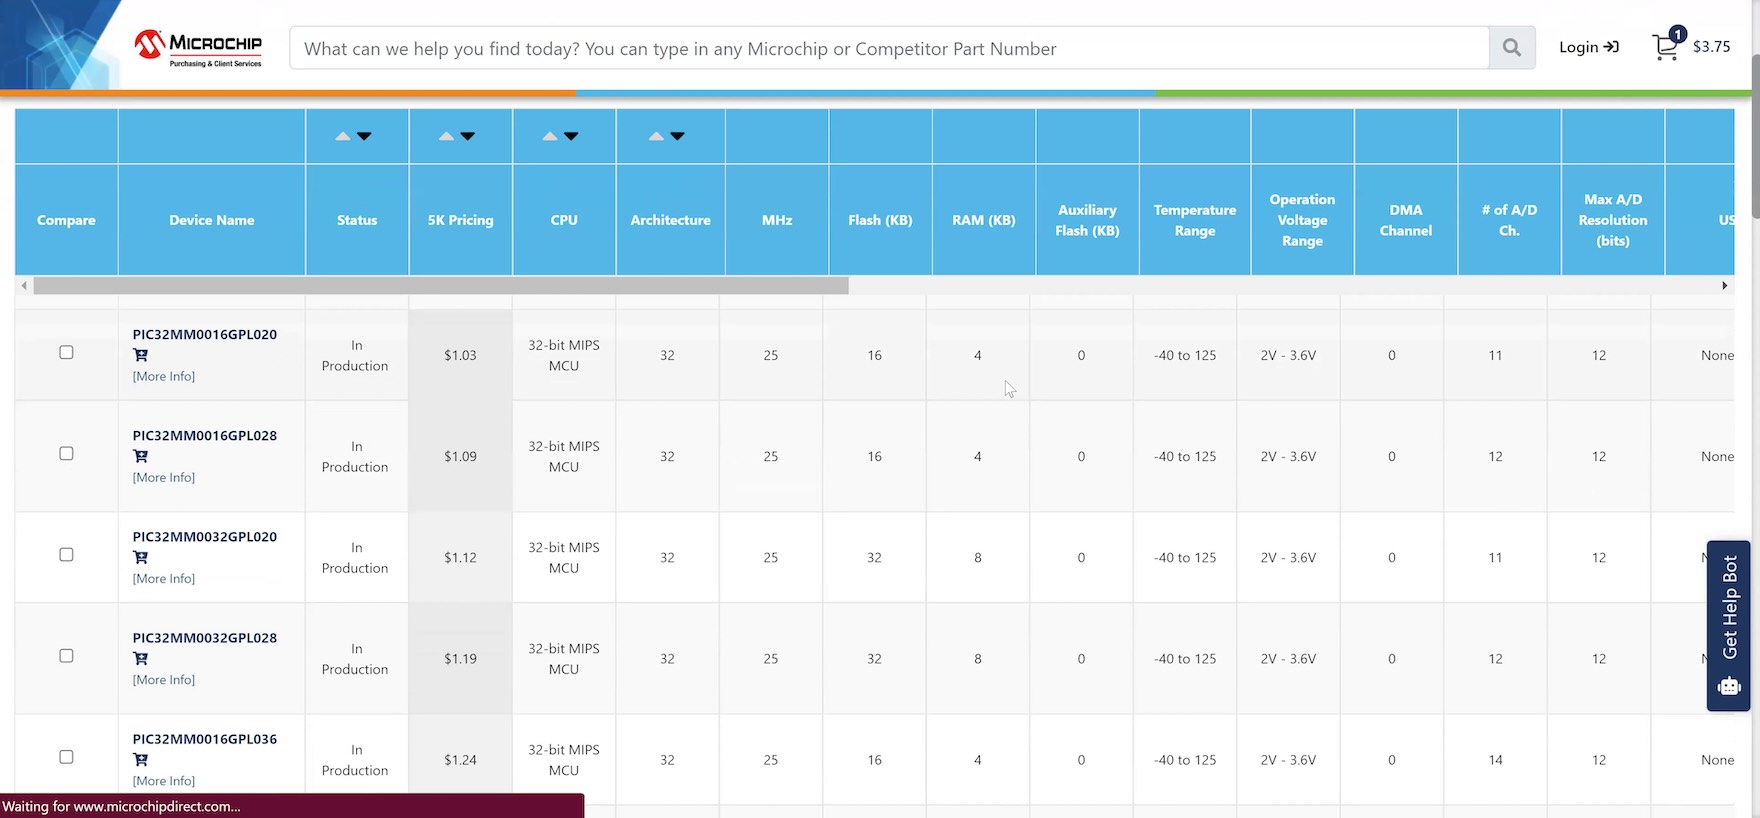1760x818 pixels.
Task: Sort Architecture column descending with down arrow
Action: [678, 136]
